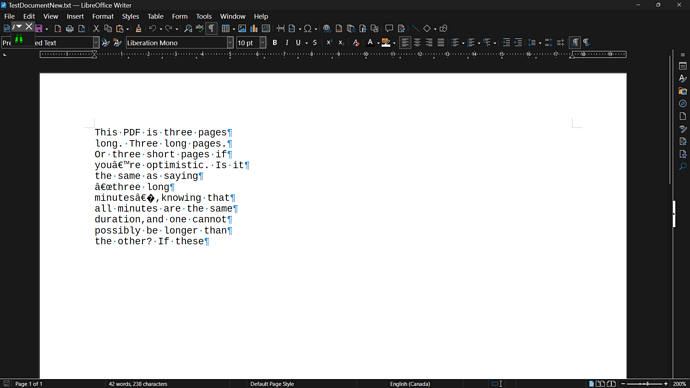Screen dimensions: 690x388
Task: Open the Edit menu
Action: click(x=29, y=16)
